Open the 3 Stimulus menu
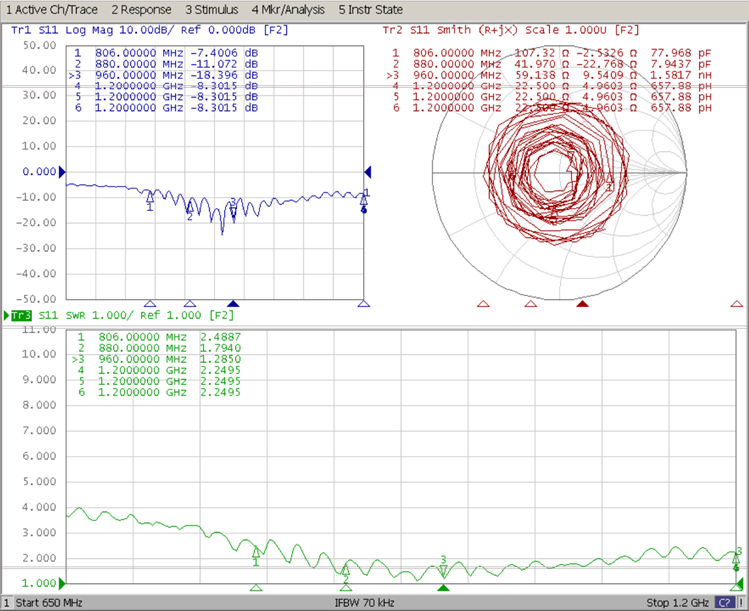Screen dimensions: 749x611 pos(213,9)
